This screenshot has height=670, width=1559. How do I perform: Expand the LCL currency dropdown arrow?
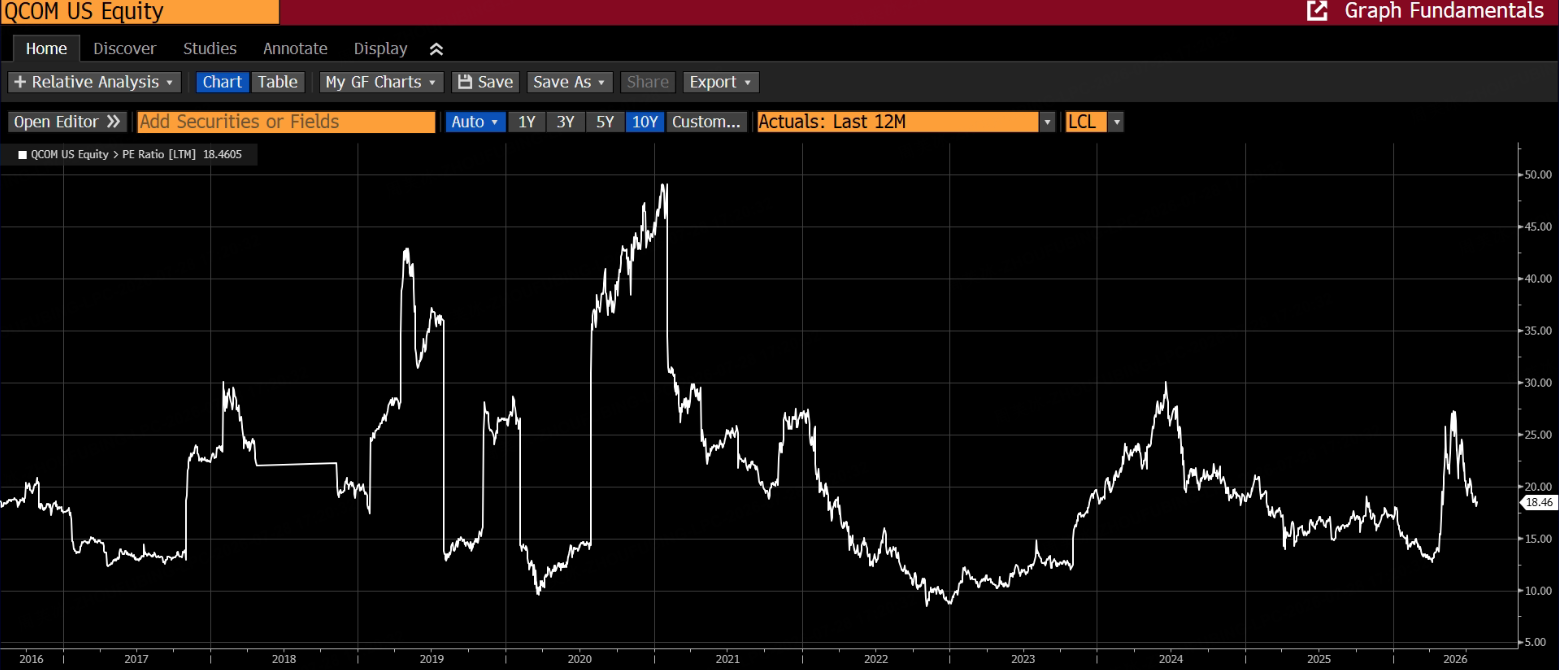click(1116, 122)
